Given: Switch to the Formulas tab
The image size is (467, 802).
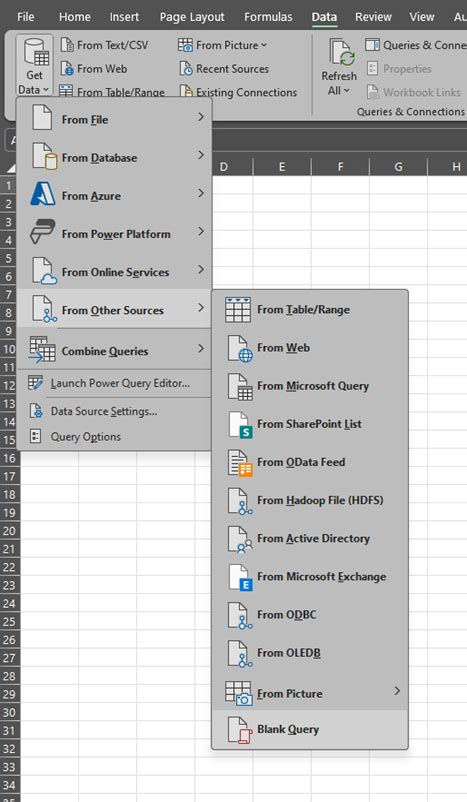Looking at the screenshot, I should pos(268,17).
